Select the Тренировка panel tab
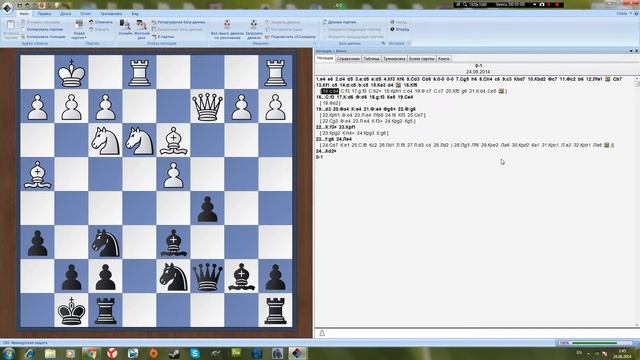Screen dimensions: 640x360 [x=394, y=59]
